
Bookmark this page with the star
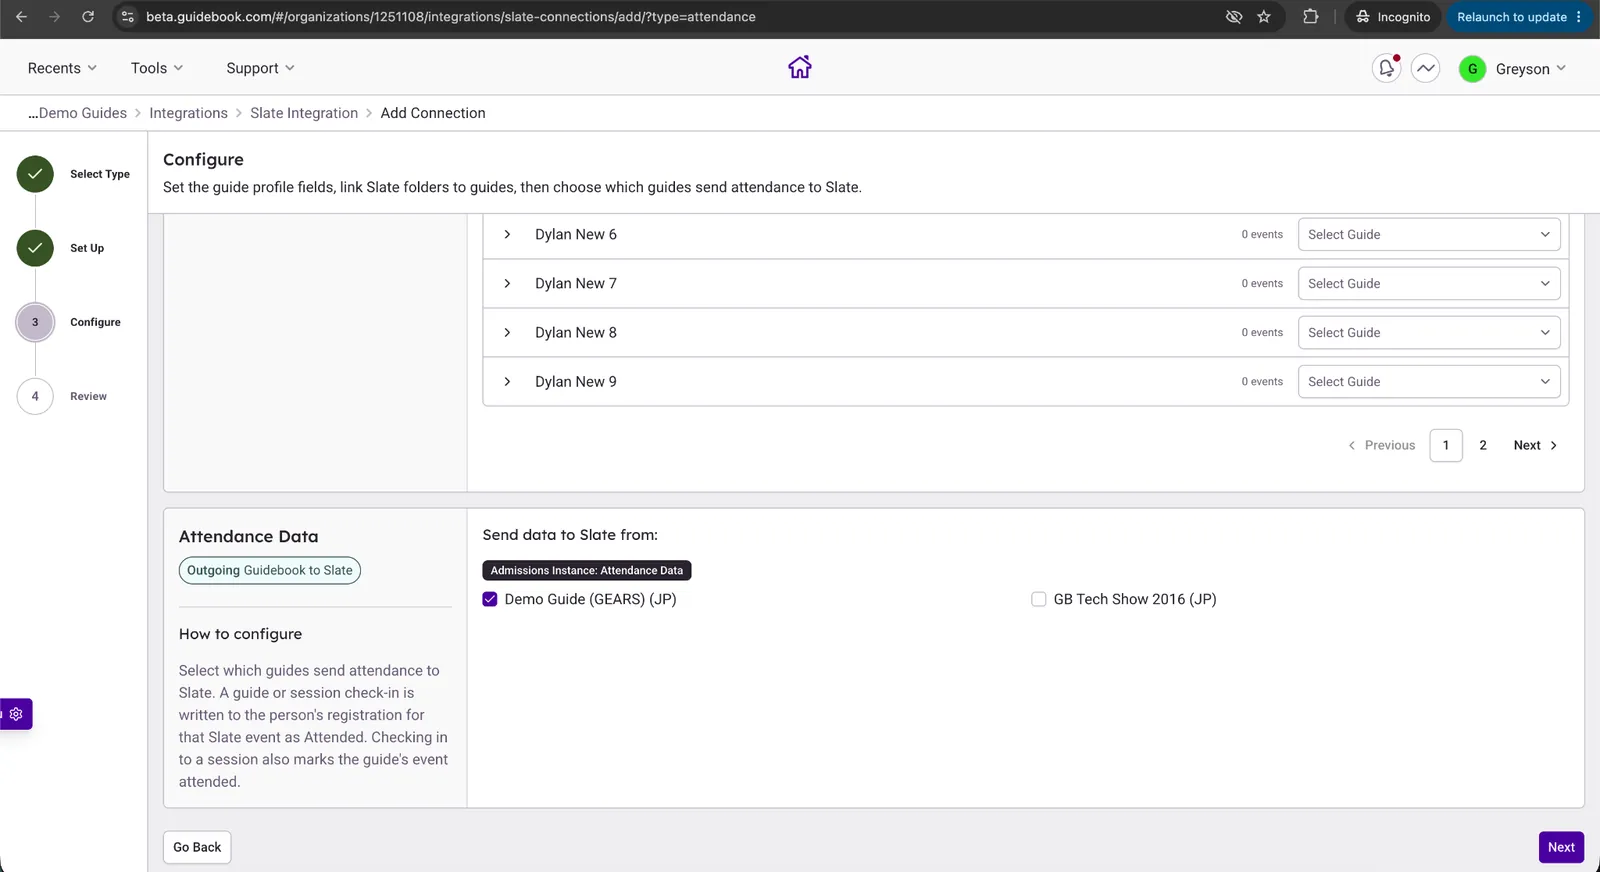[1264, 17]
